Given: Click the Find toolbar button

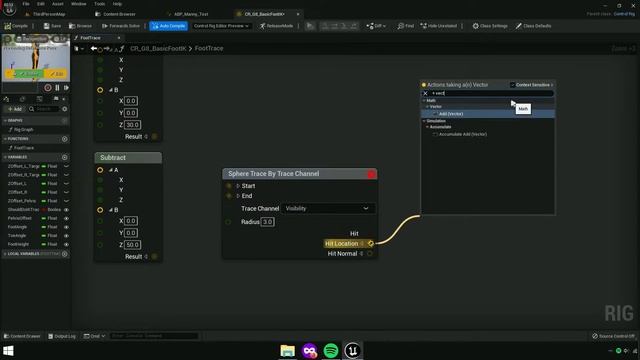Looking at the screenshot, I should [406, 26].
